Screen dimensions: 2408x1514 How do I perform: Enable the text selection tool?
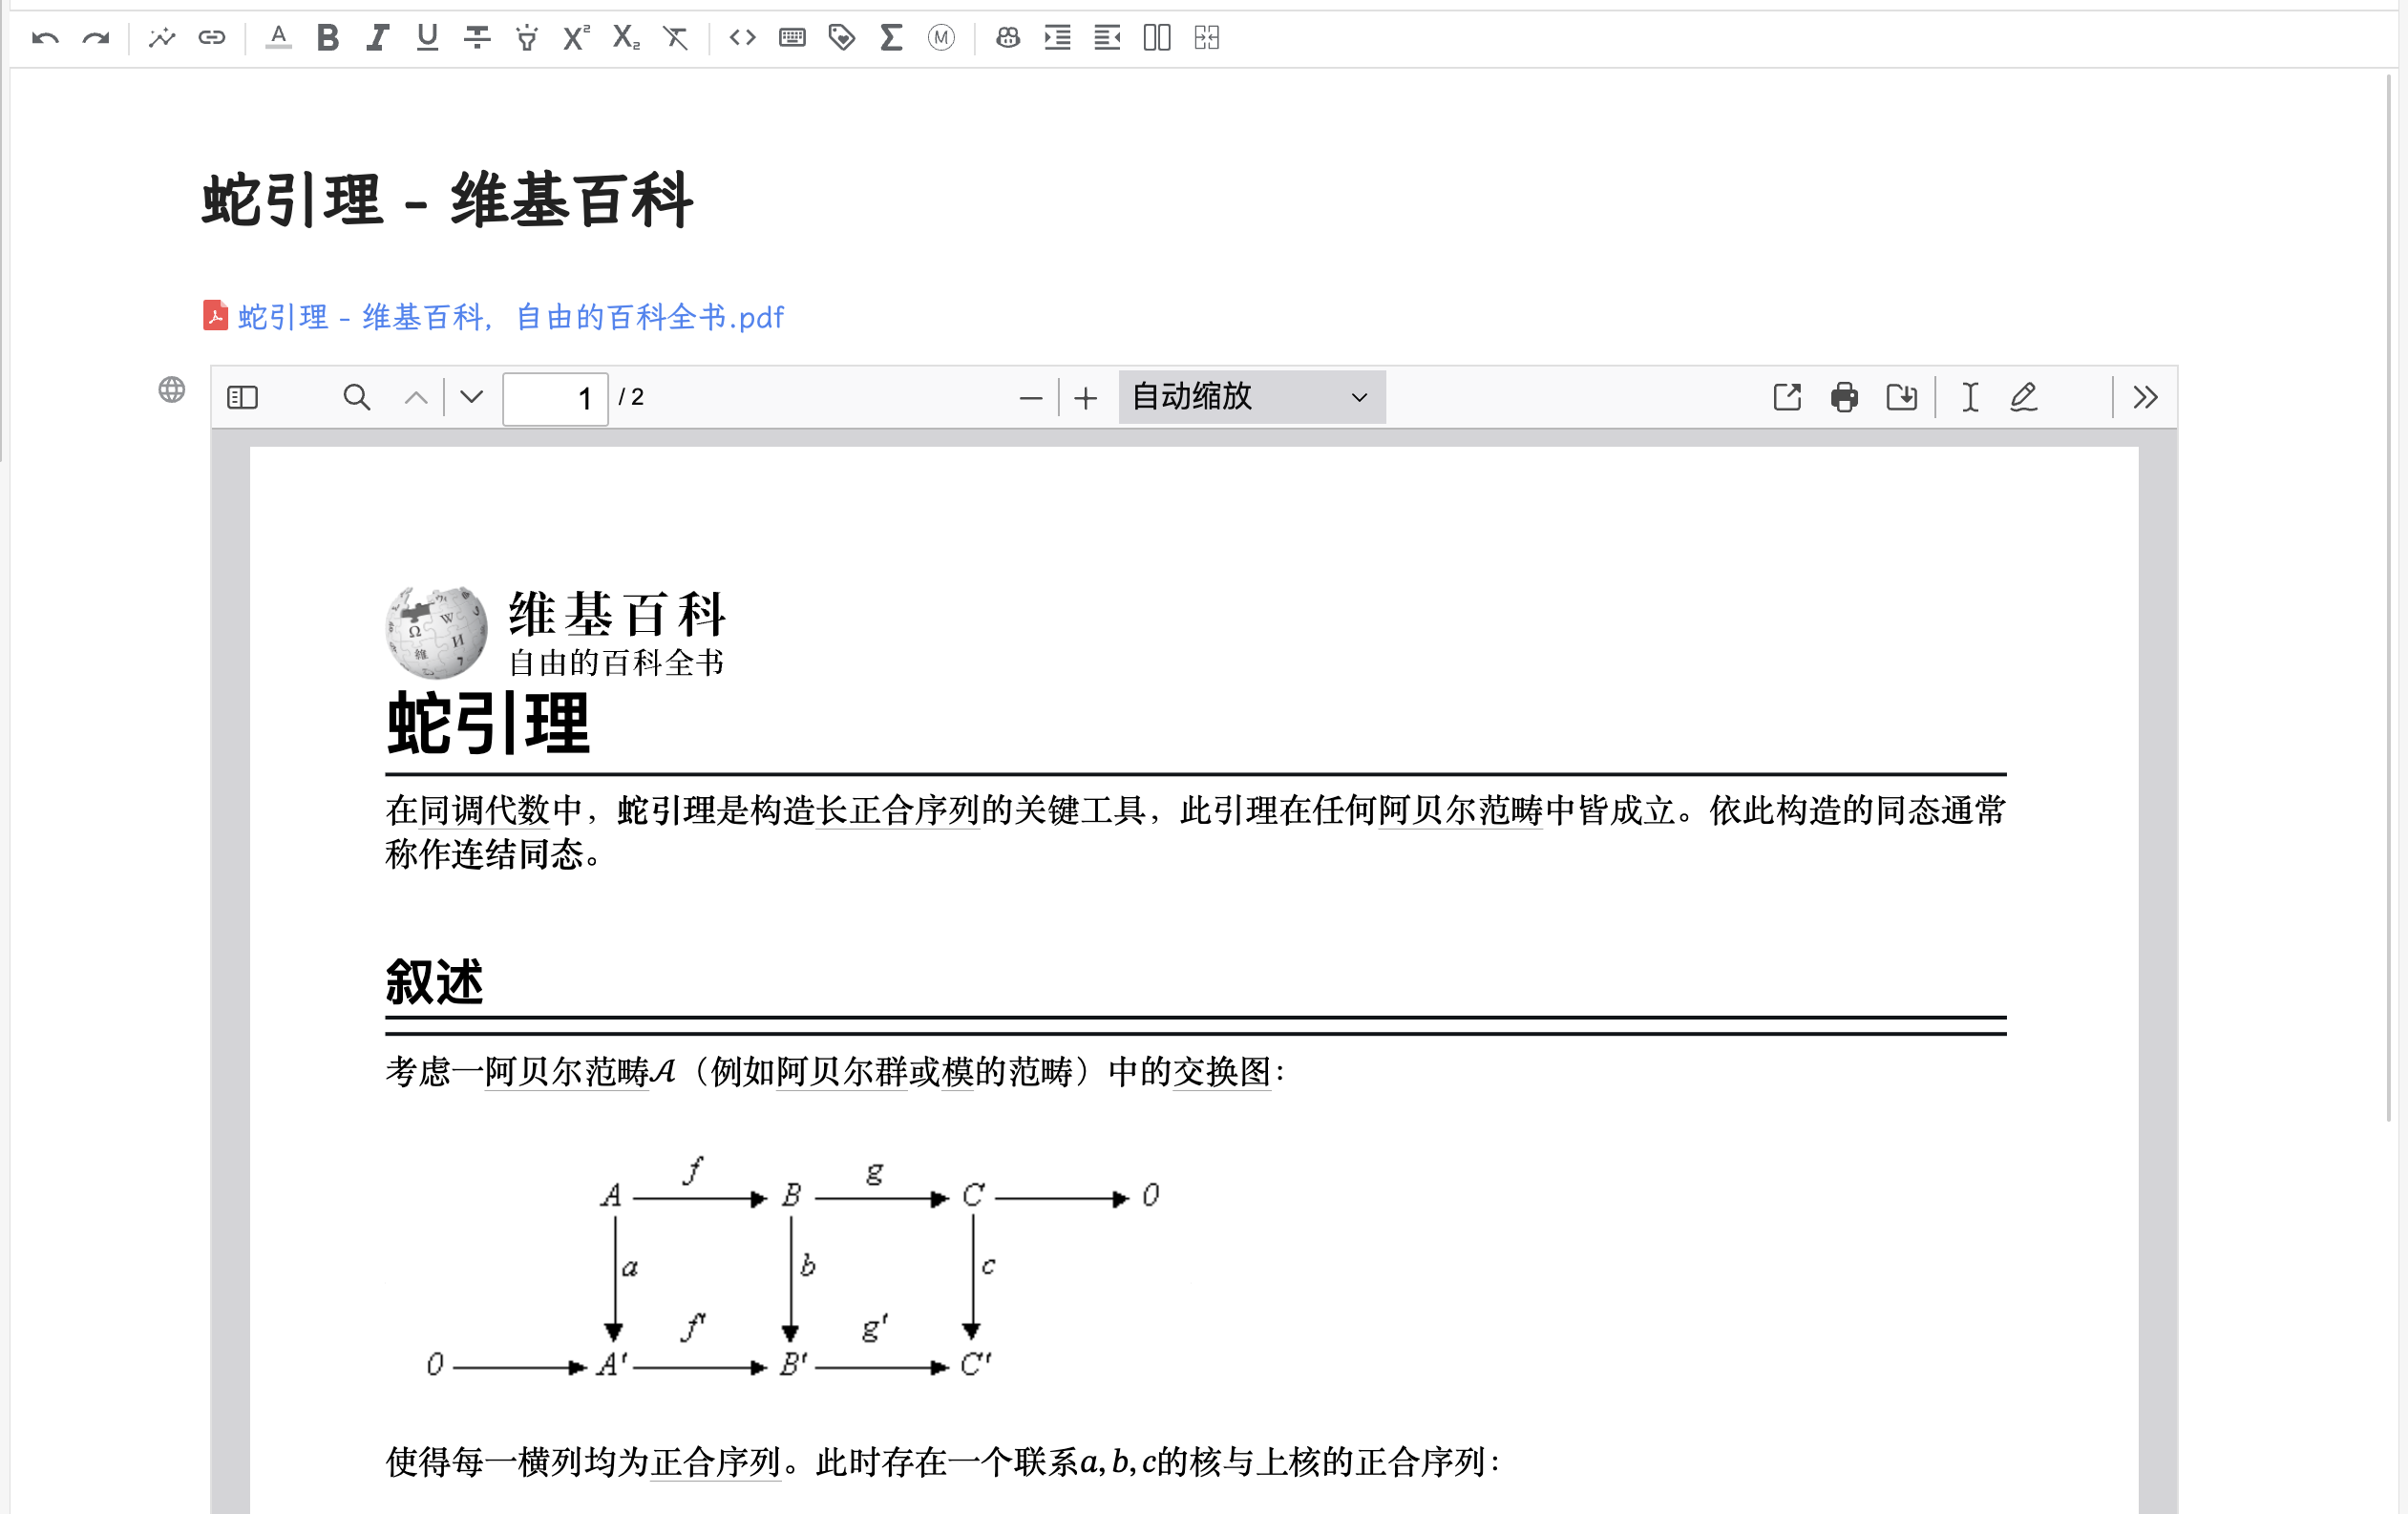pyautogui.click(x=1969, y=397)
